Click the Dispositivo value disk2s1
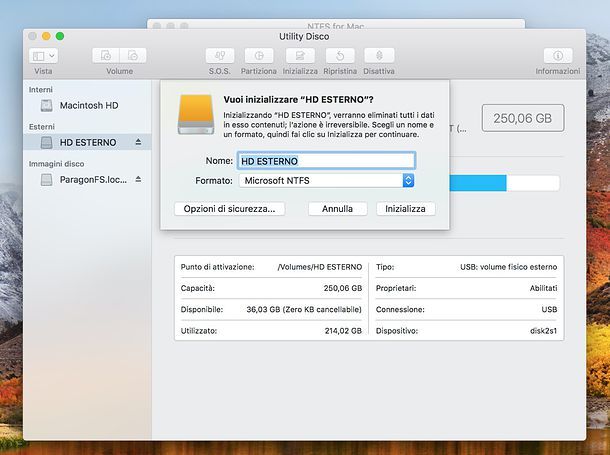The height and width of the screenshot is (455, 610). (x=543, y=331)
